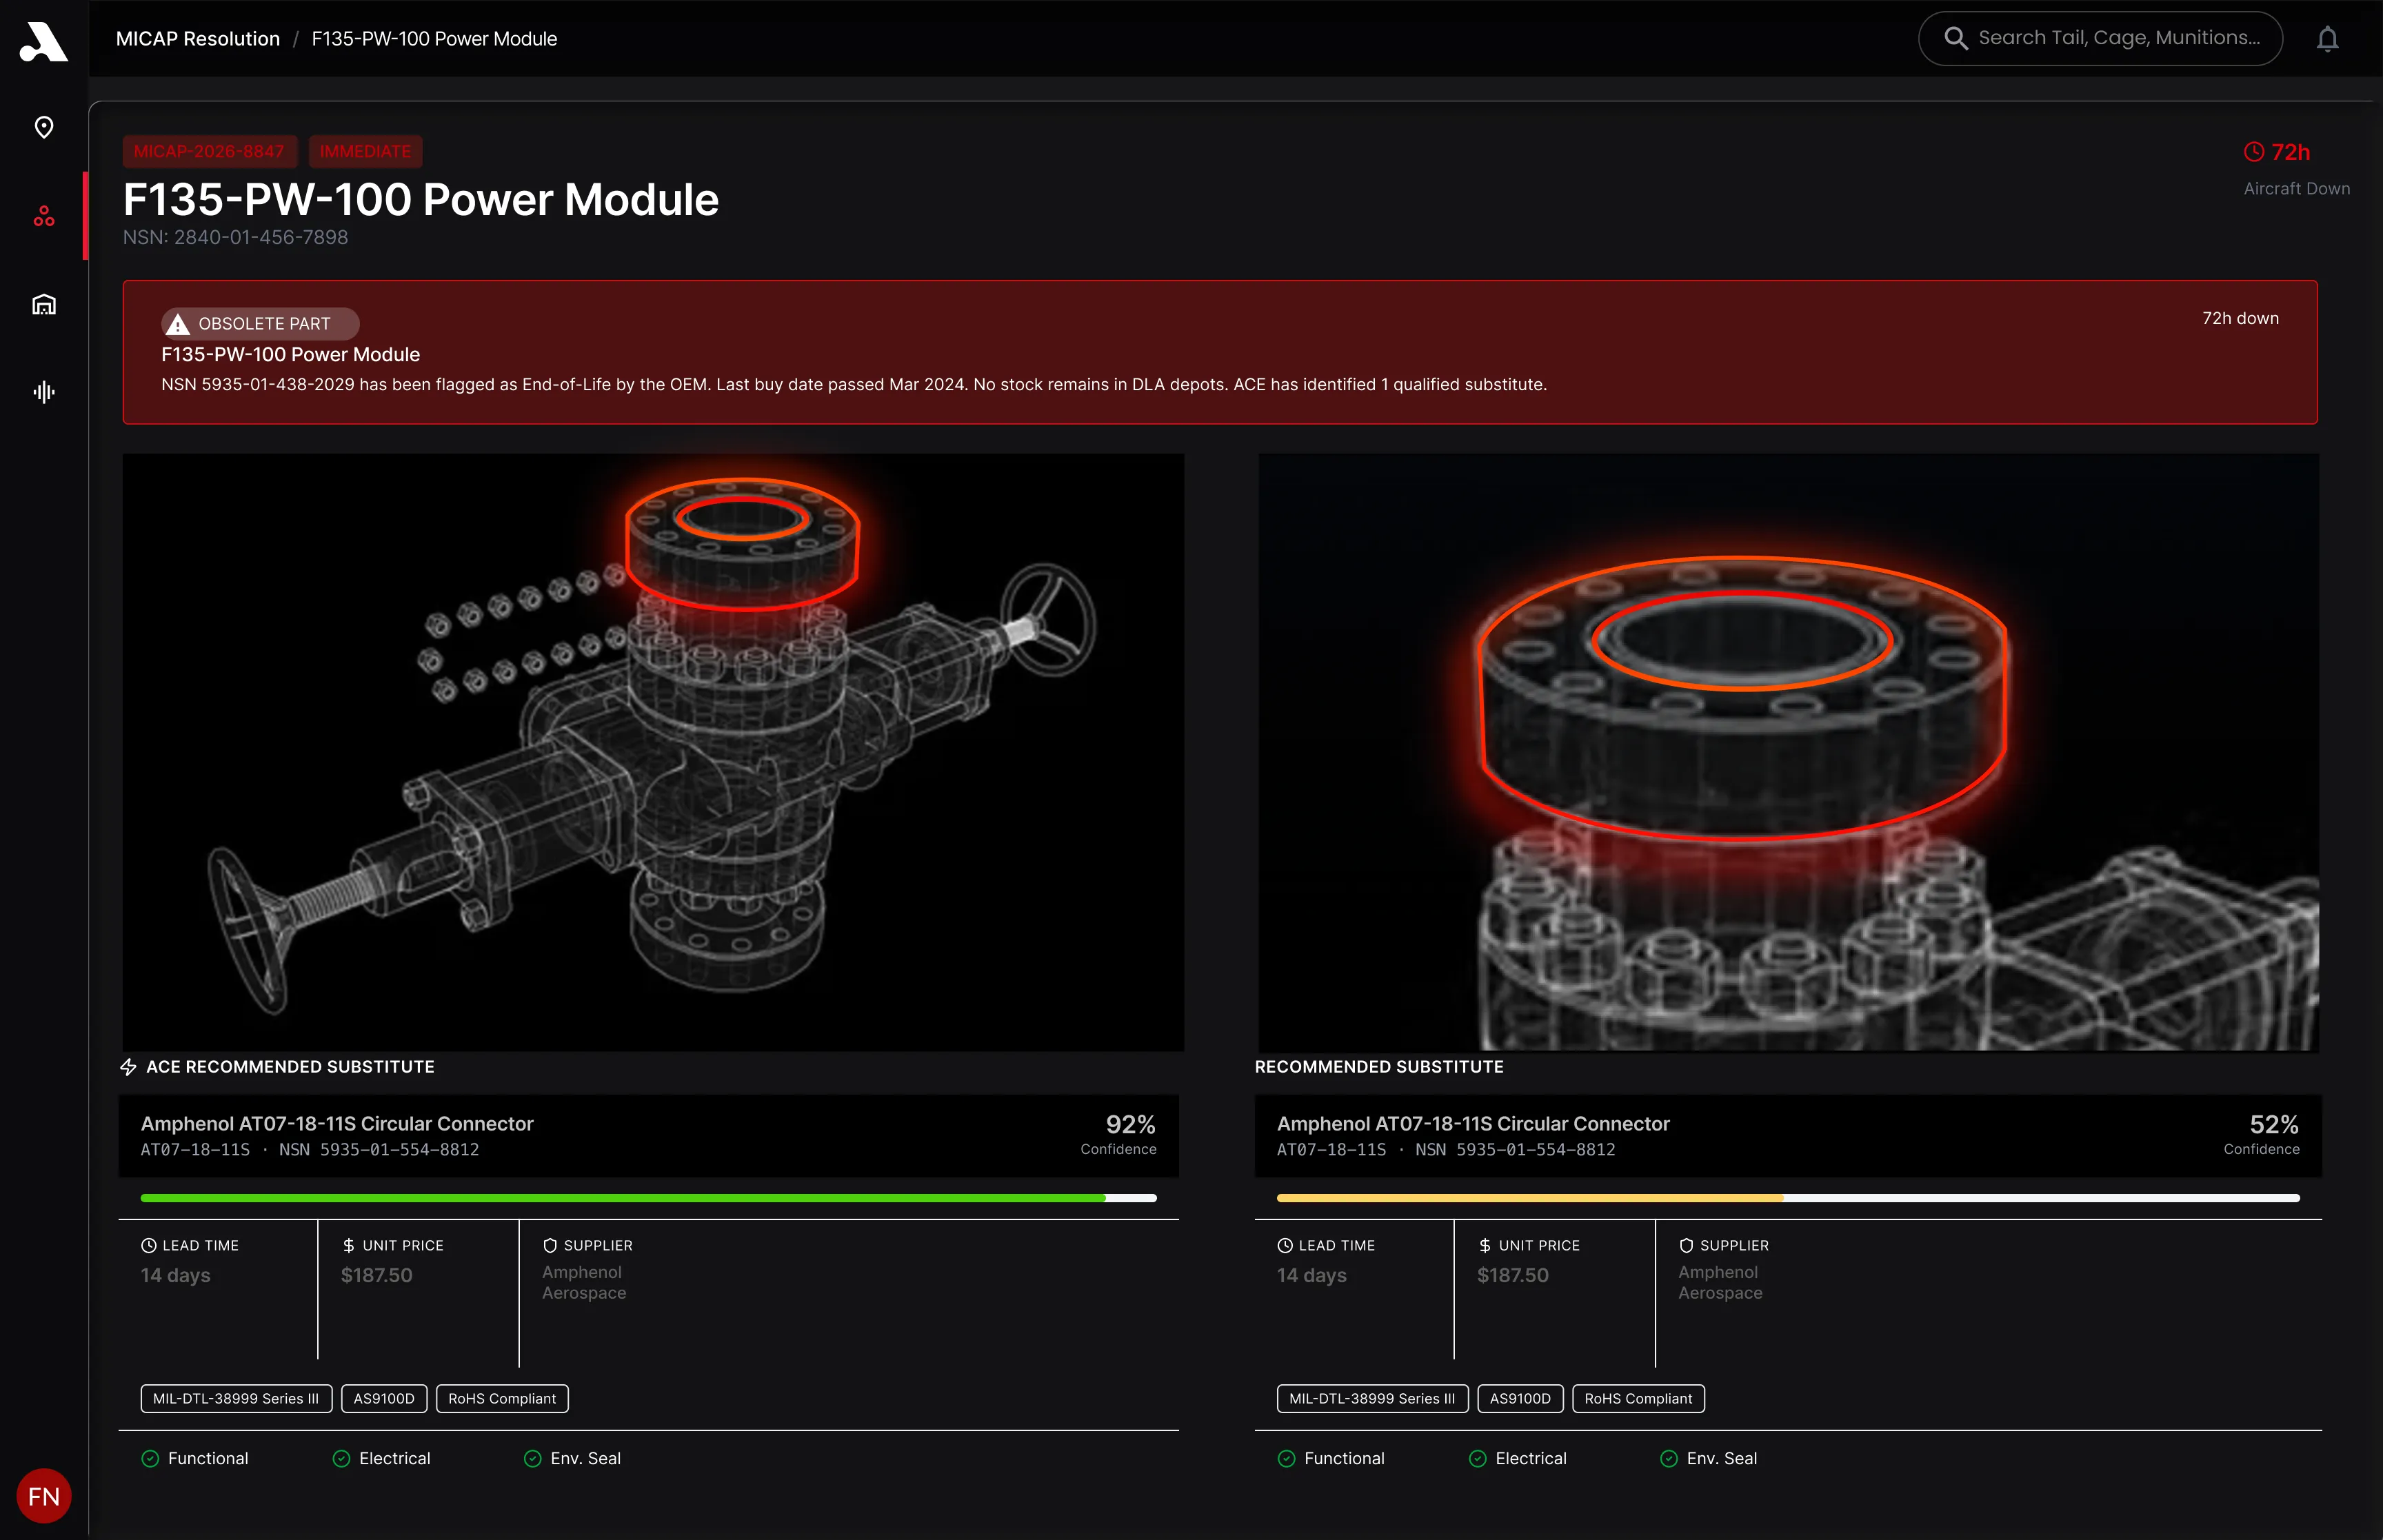Click the ACE RECOMMENDED SUBSTITUTE heading
This screenshot has height=1540, width=2383.
(290, 1067)
